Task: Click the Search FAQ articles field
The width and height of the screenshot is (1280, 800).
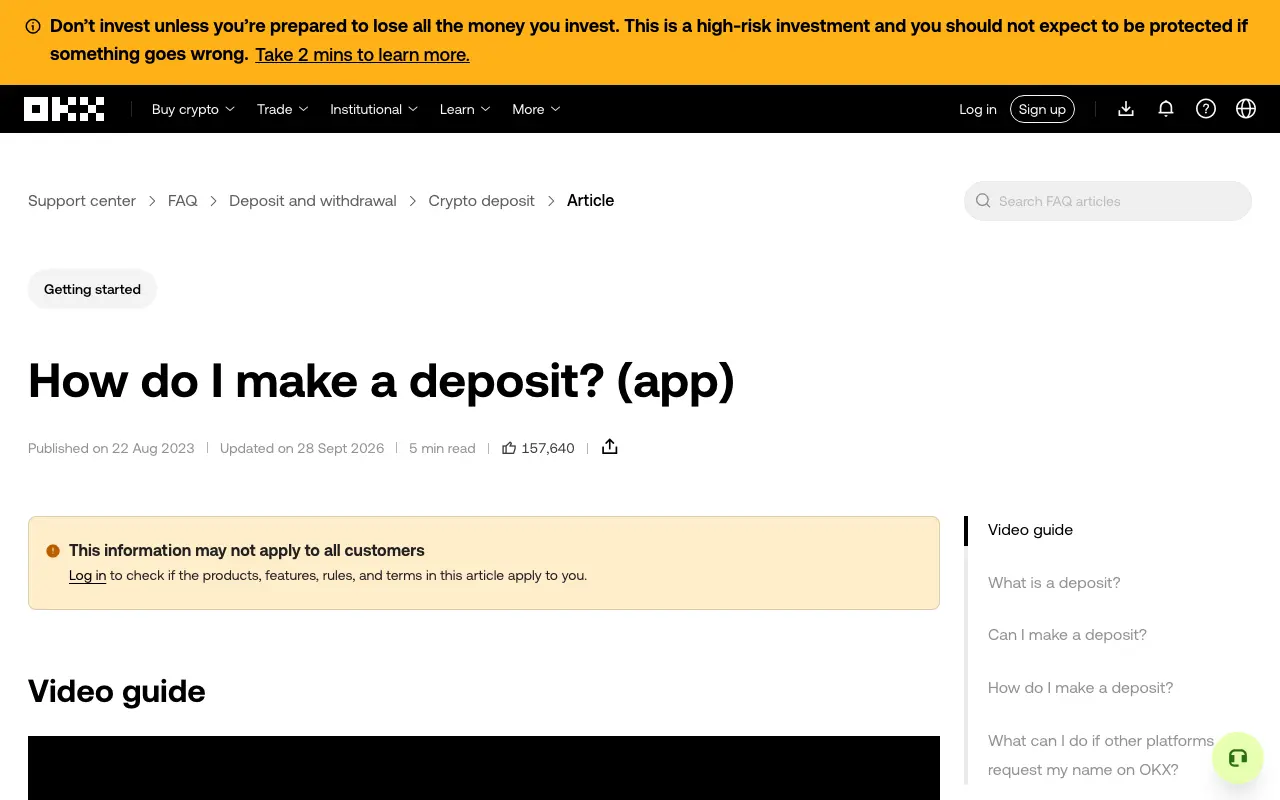Action: [x=1108, y=201]
